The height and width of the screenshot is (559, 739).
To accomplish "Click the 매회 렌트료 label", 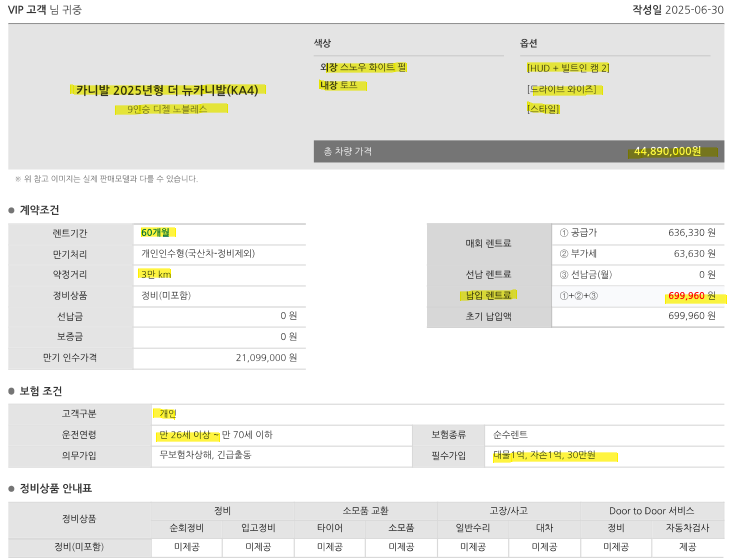I will (x=488, y=243).
